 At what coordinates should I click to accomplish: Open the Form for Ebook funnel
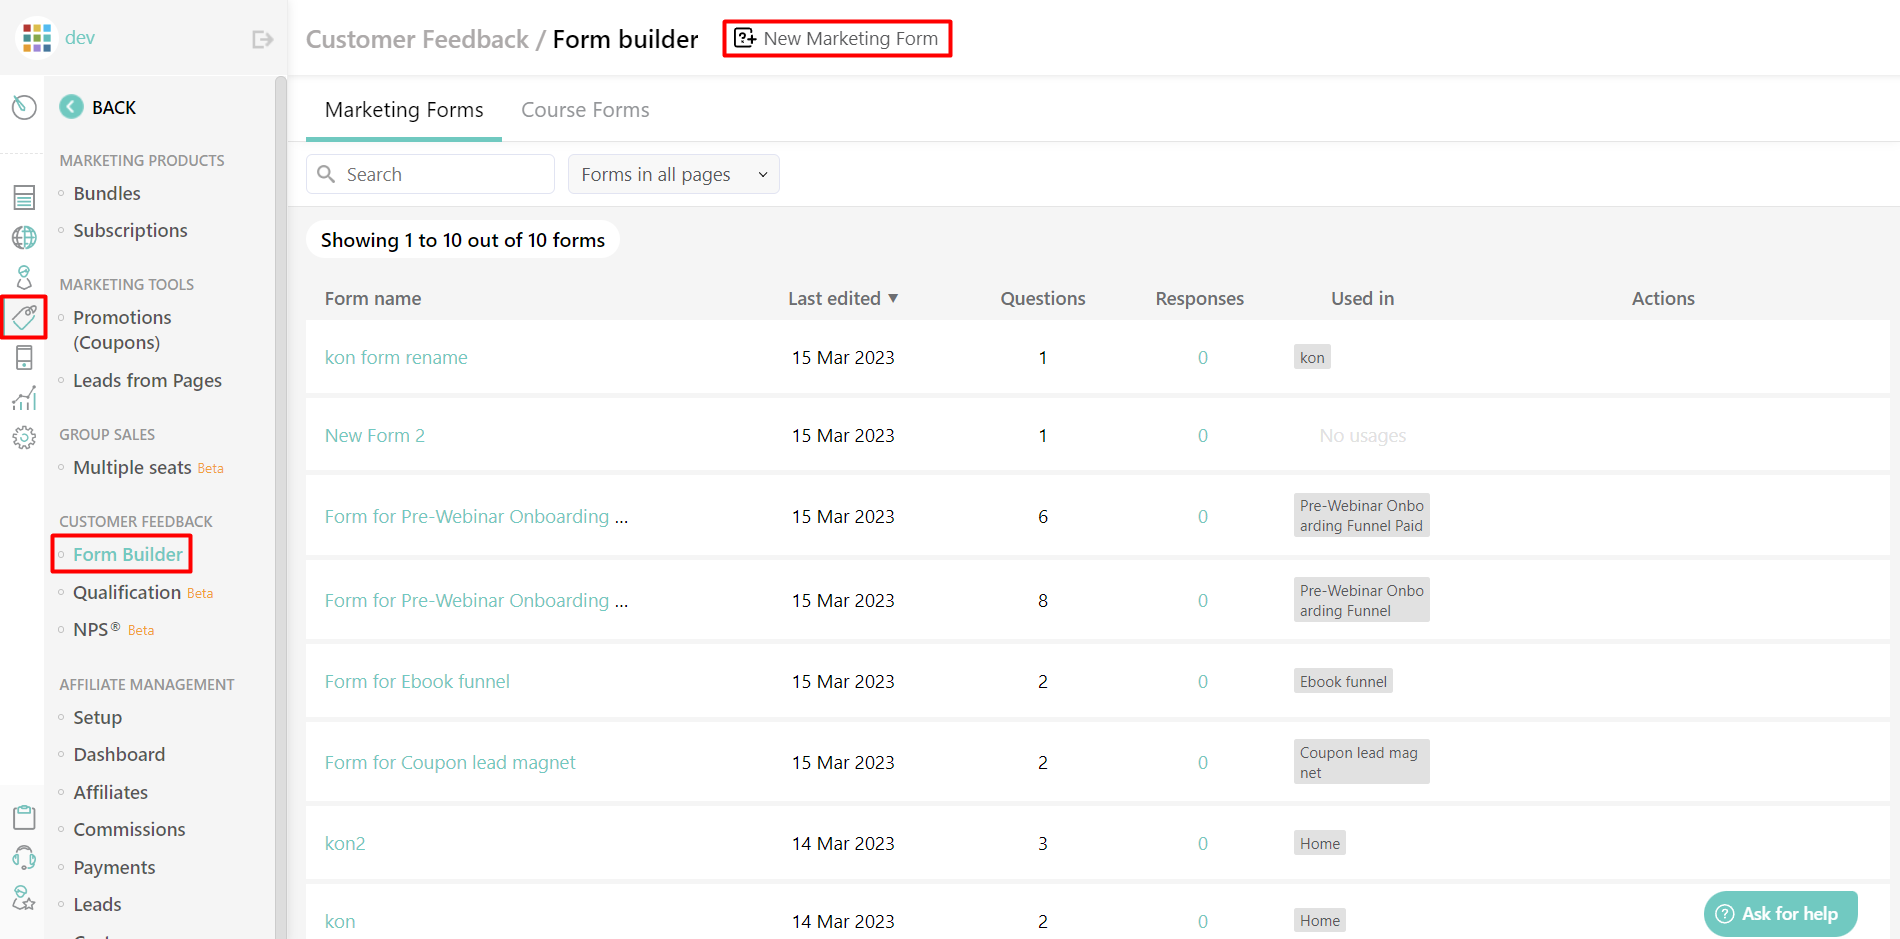(417, 681)
